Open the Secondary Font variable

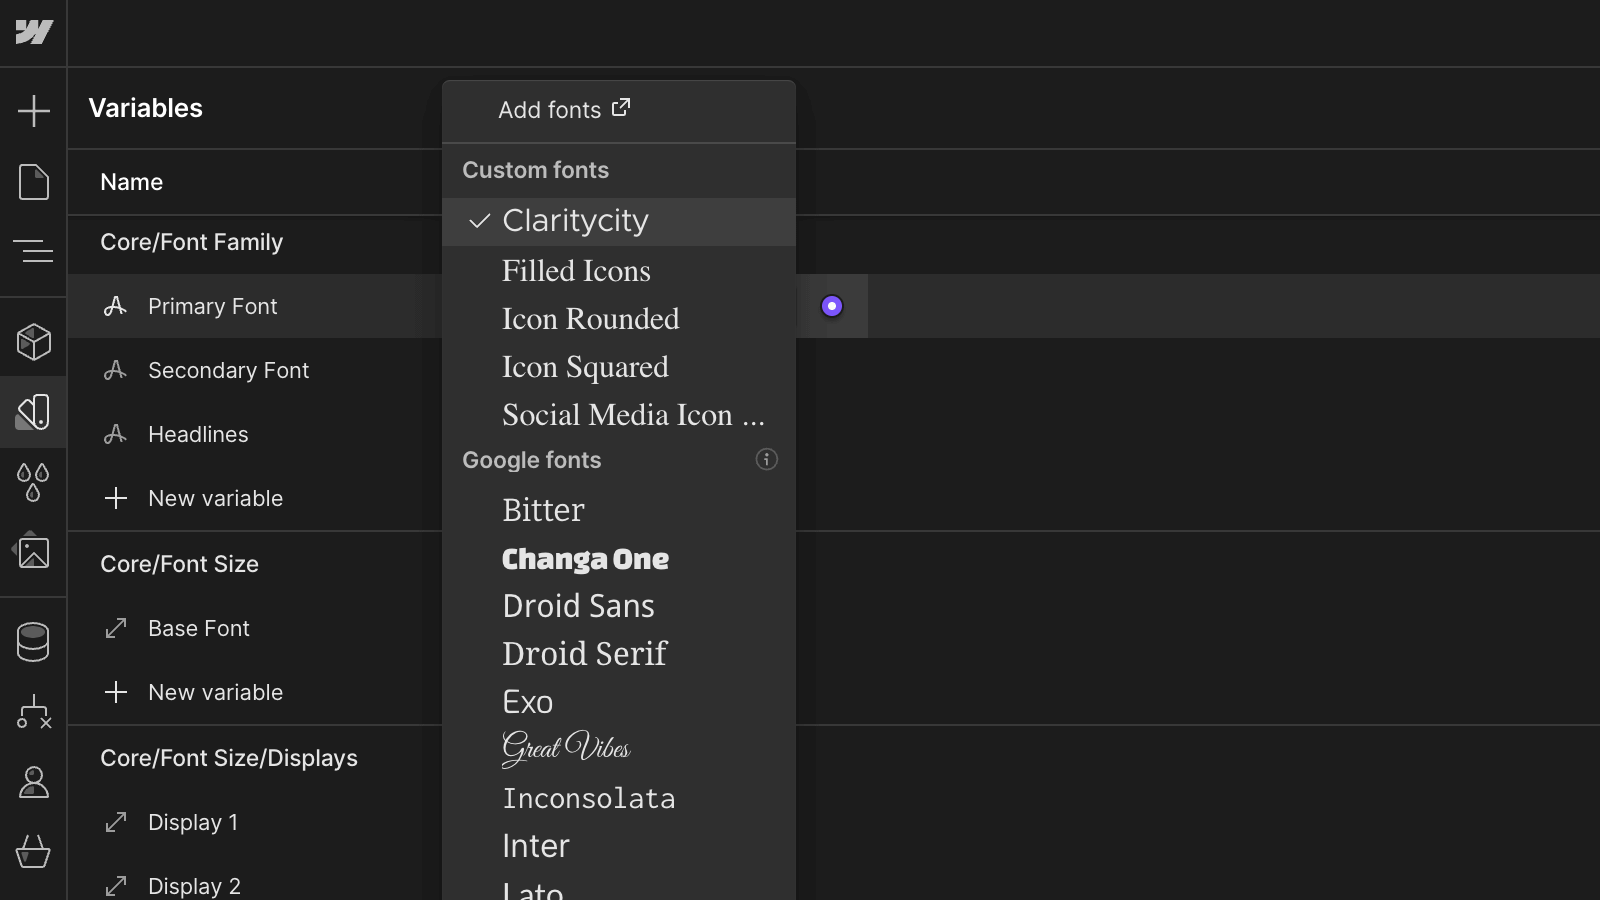228,370
